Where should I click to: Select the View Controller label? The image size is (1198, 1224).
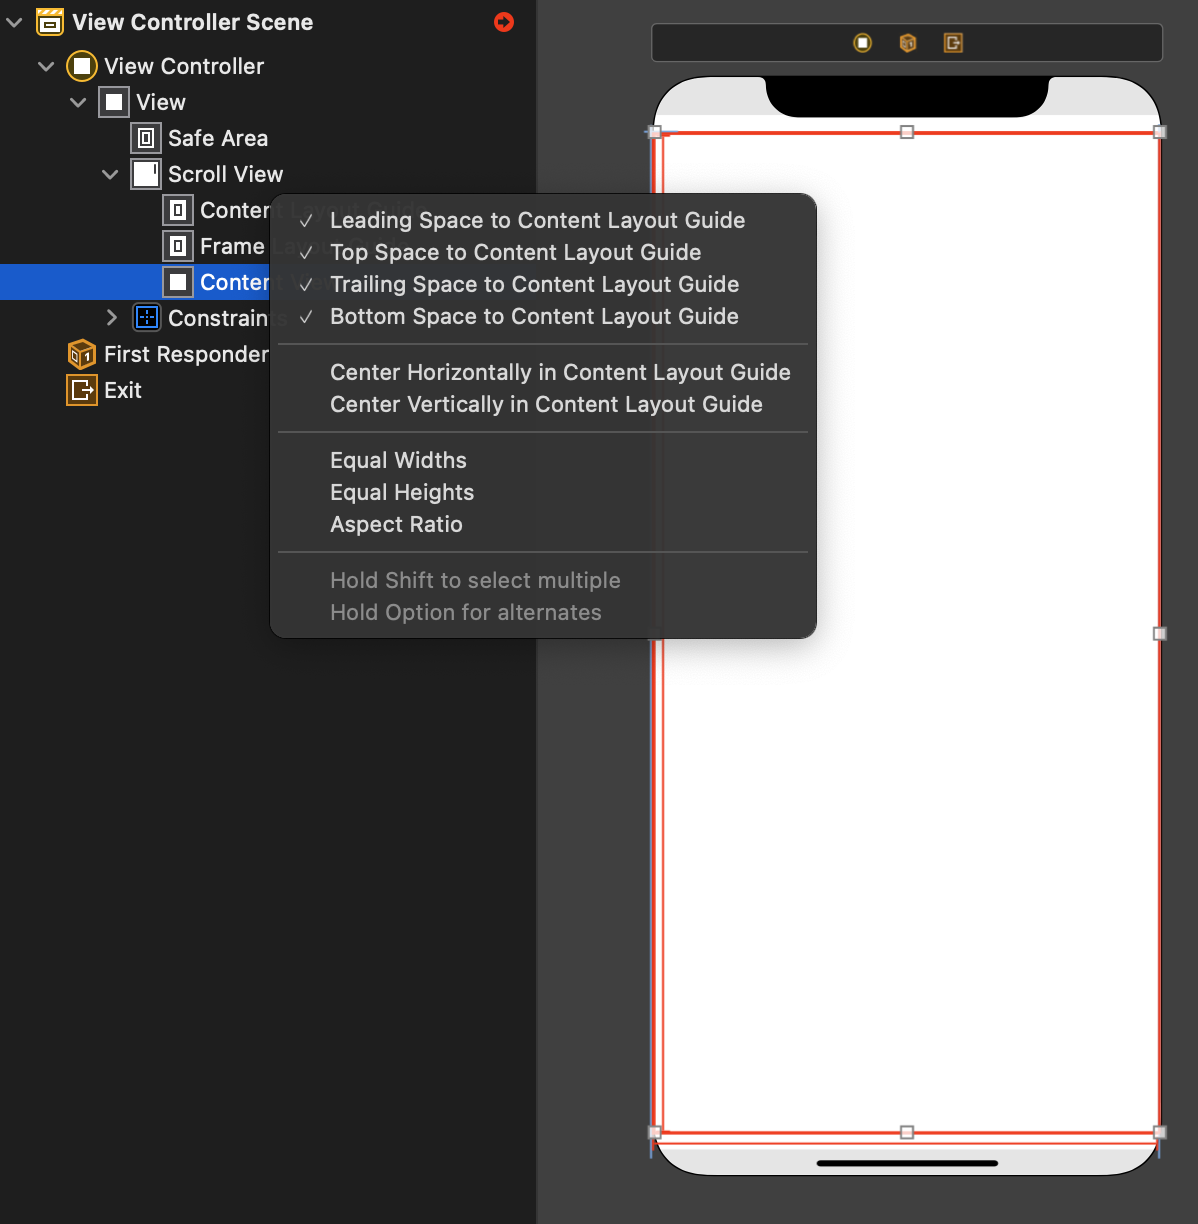[x=184, y=66]
